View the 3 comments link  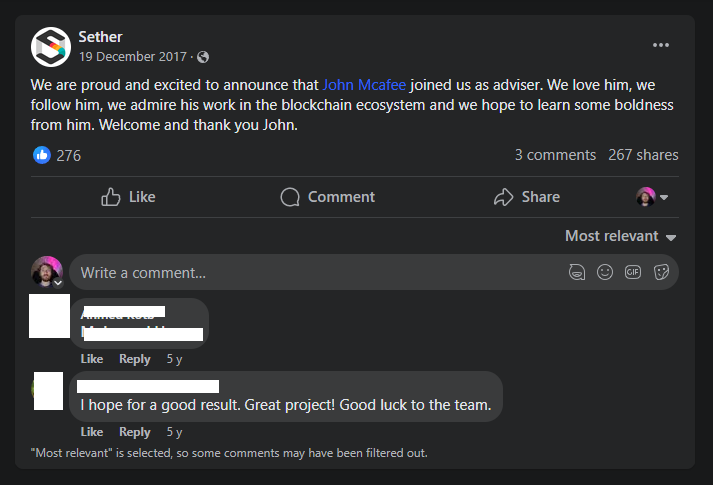coord(555,155)
